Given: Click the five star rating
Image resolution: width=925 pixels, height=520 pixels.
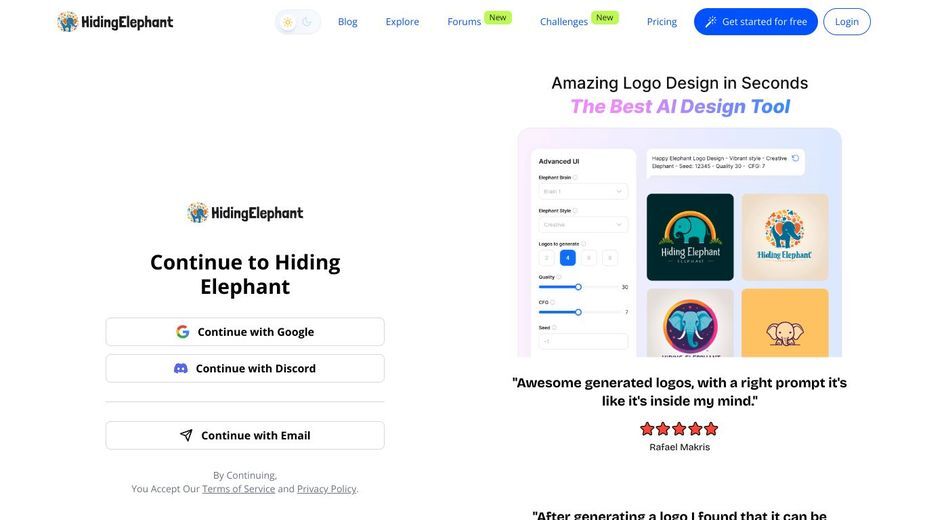Looking at the screenshot, I should coord(679,429).
